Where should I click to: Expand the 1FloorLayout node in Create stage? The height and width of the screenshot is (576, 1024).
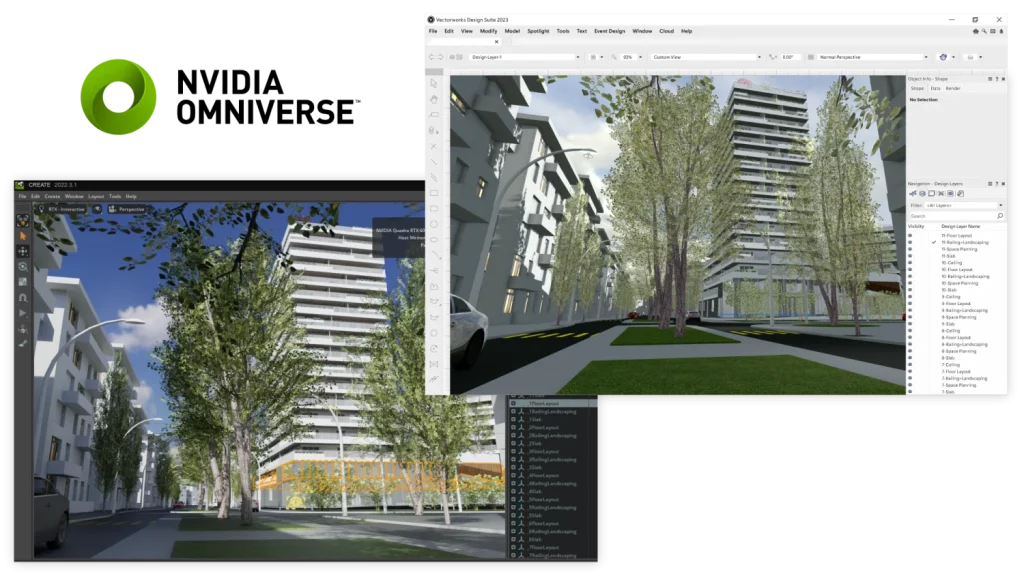point(513,404)
